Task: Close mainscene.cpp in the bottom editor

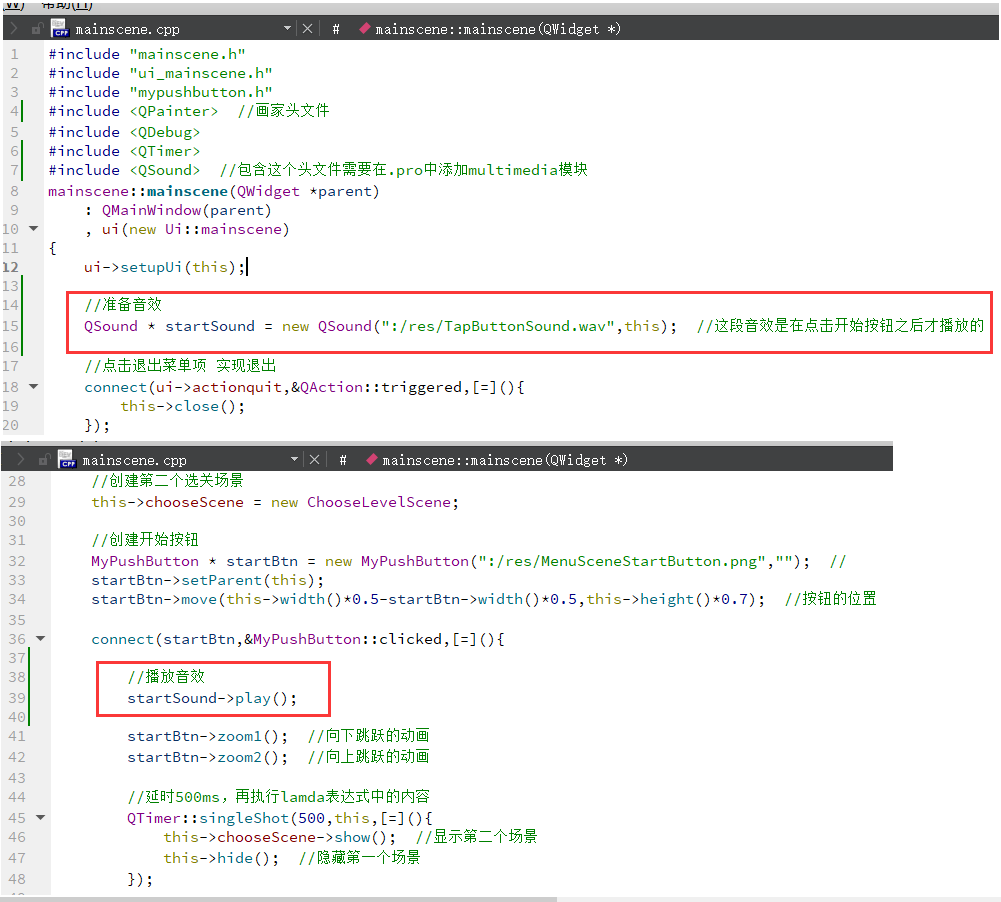Action: (x=315, y=460)
